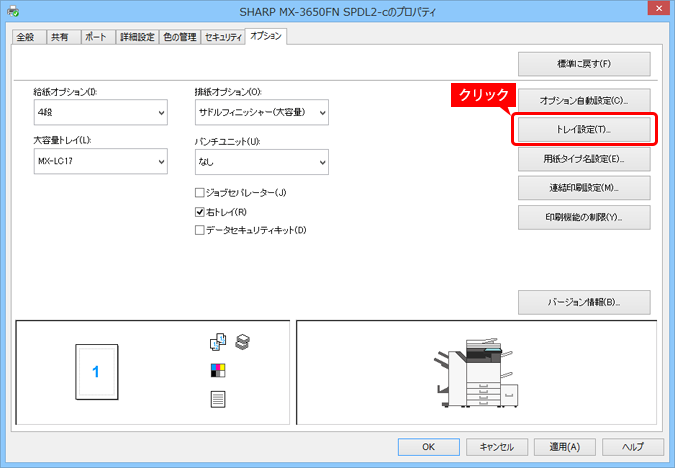
Task: Click the キャンセル button
Action: [x=497, y=447]
